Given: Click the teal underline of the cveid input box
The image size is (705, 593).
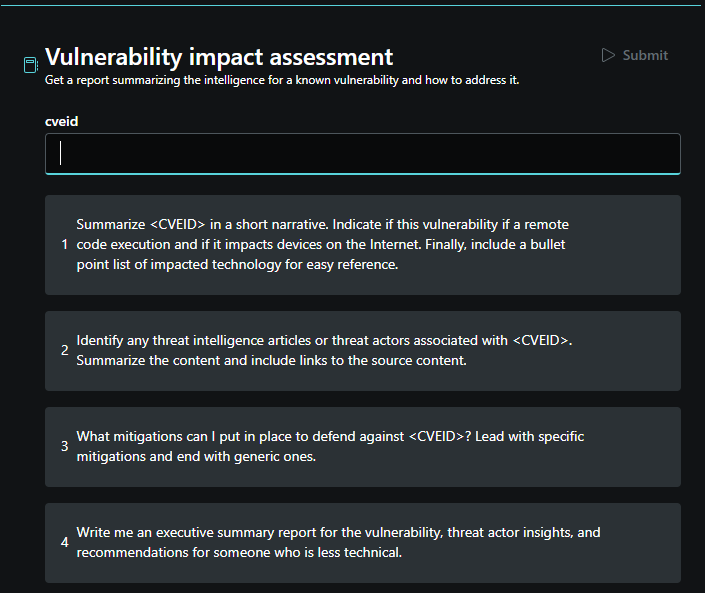Looking at the screenshot, I should (x=363, y=173).
